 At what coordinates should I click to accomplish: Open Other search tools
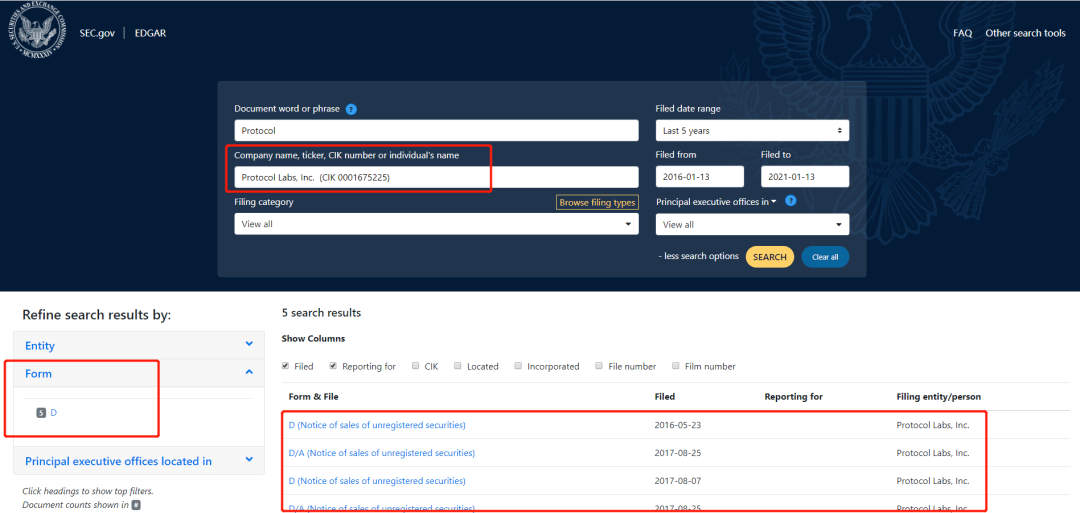click(1025, 33)
